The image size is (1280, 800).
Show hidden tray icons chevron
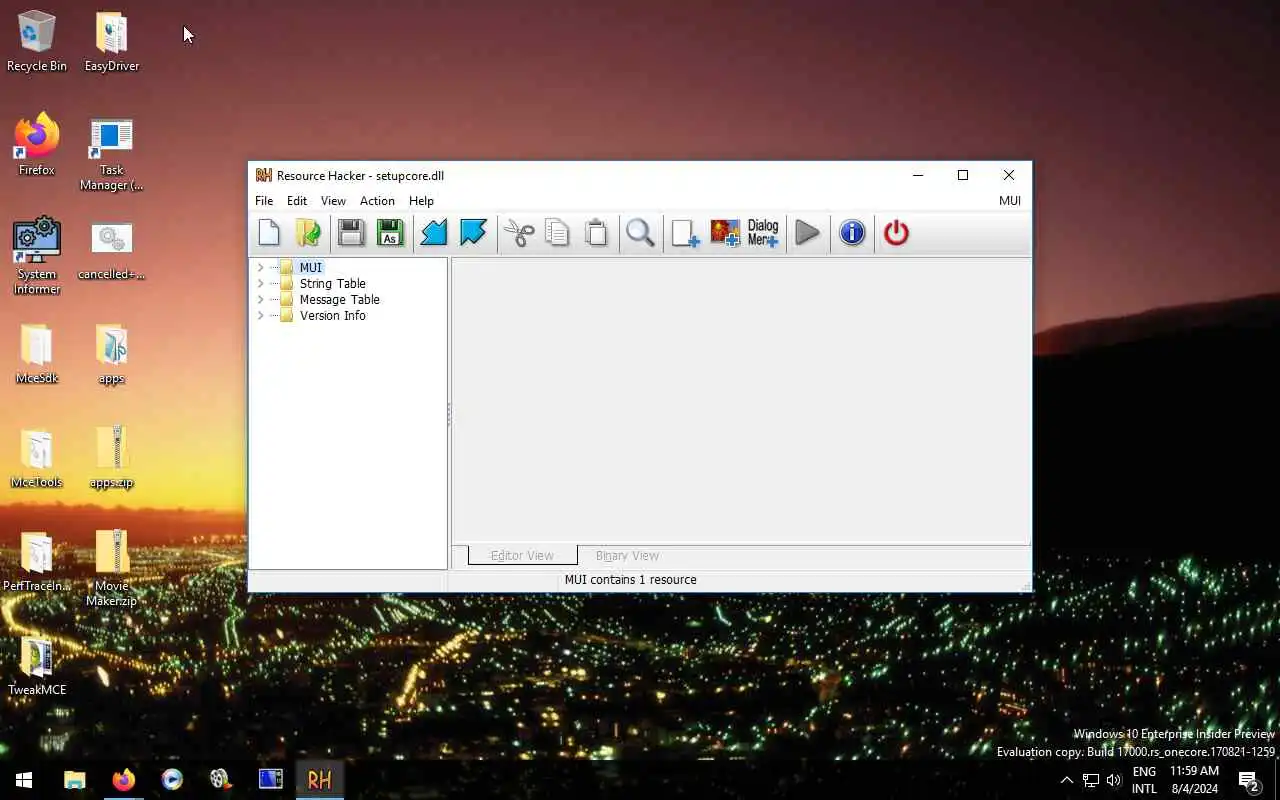click(x=1066, y=780)
